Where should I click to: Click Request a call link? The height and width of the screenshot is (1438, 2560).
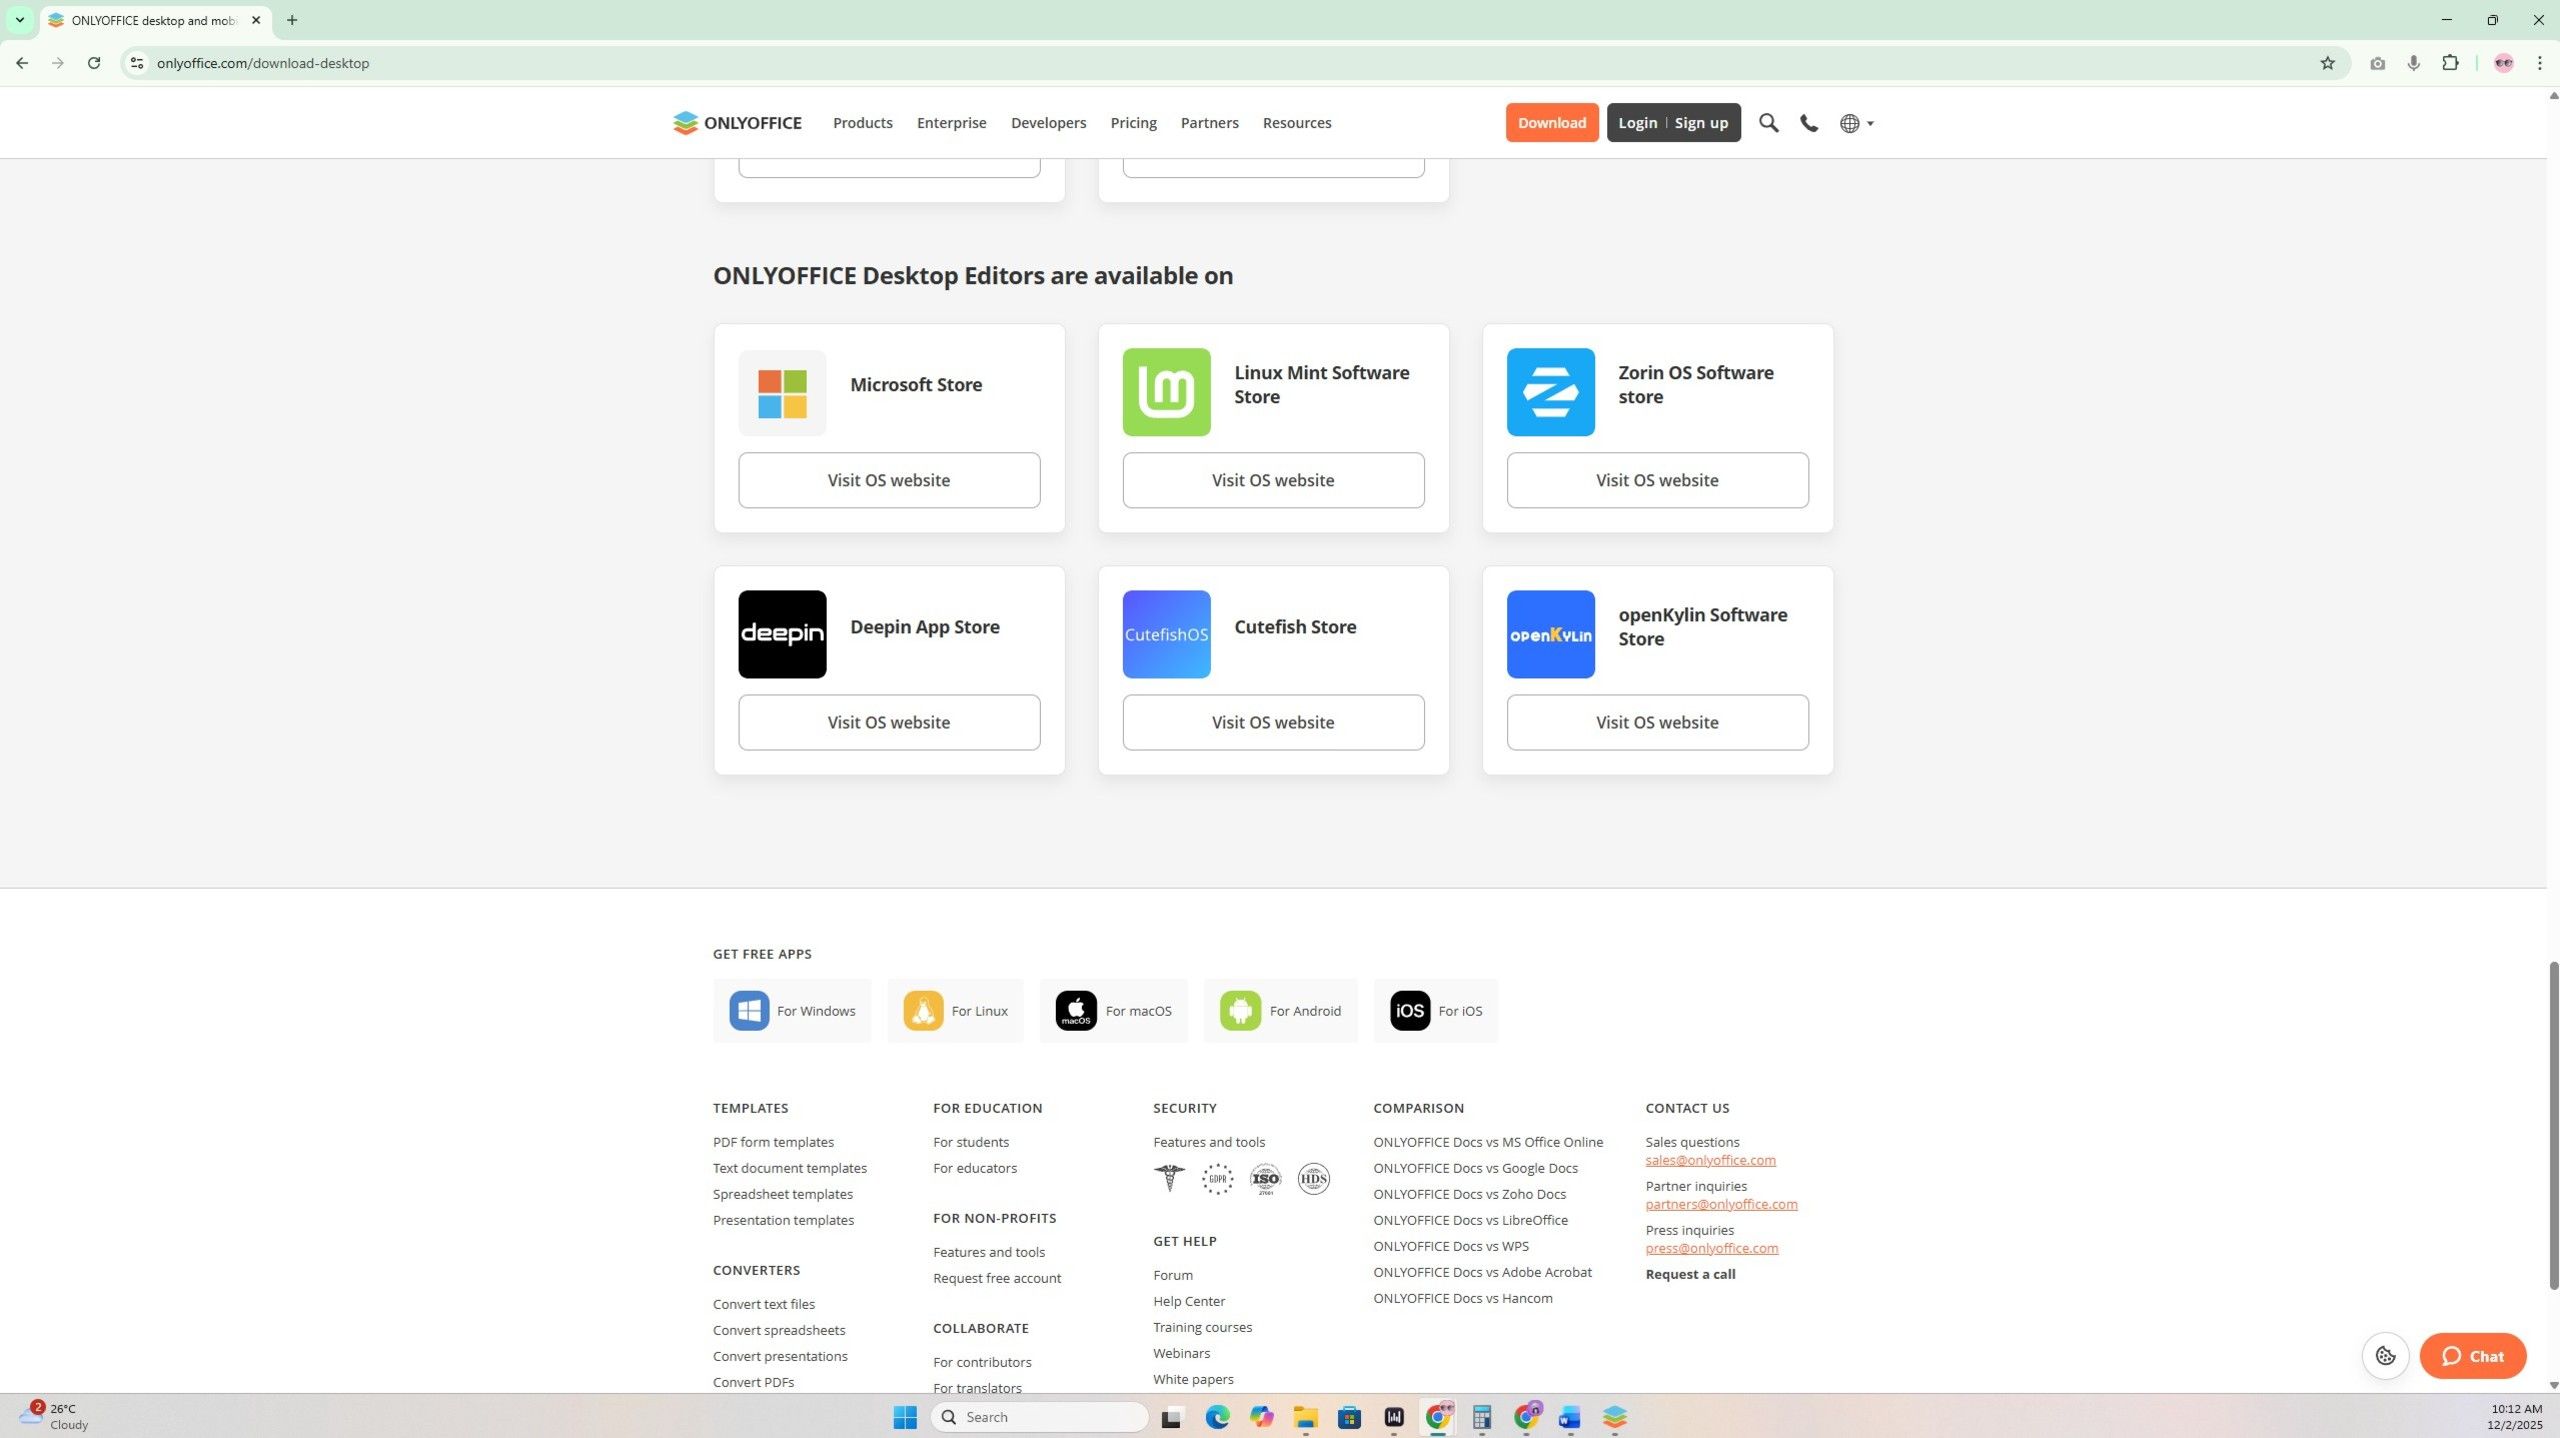point(1690,1274)
